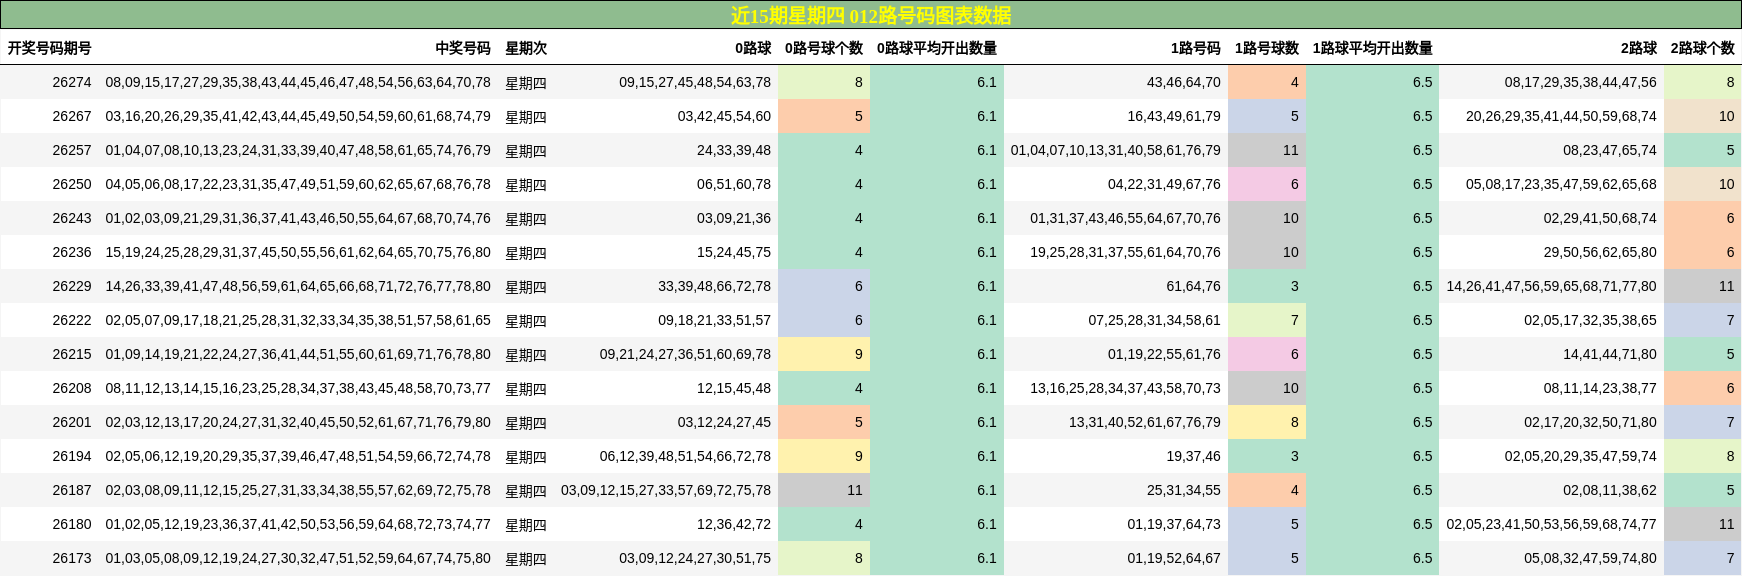Click the title 近15期星期四 012路号码图表数据
Image resolution: width=1742 pixels, height=576 pixels.
pyautogui.click(x=870, y=15)
